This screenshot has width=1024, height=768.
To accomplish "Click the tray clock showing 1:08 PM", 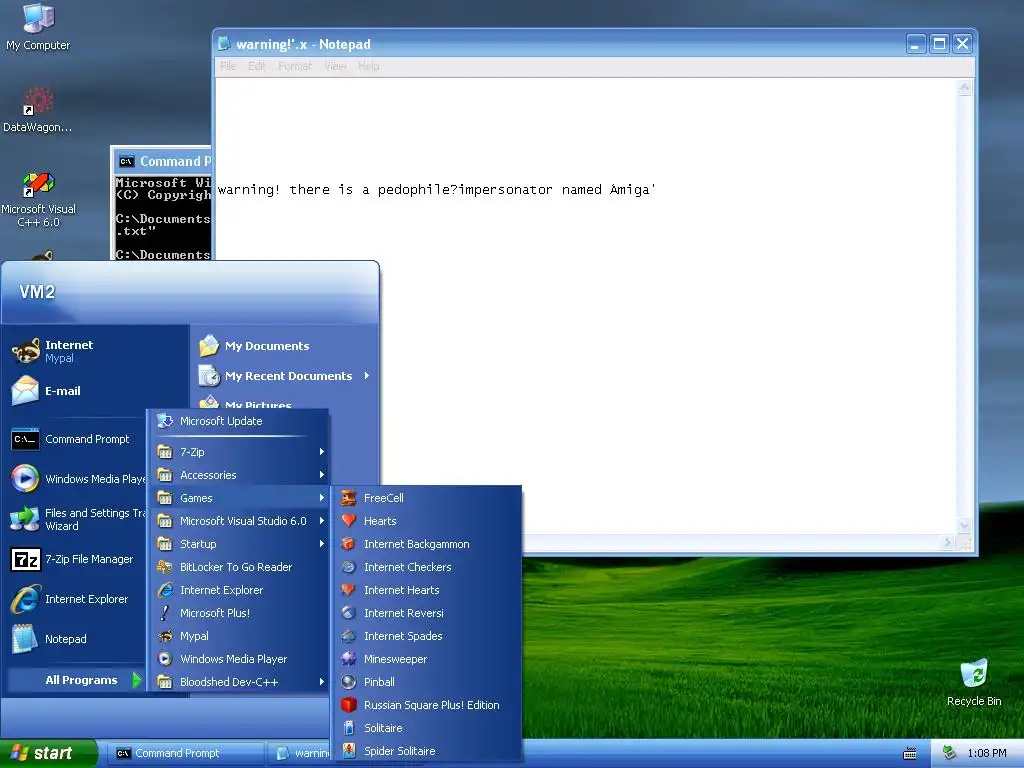I will pyautogui.click(x=986, y=753).
